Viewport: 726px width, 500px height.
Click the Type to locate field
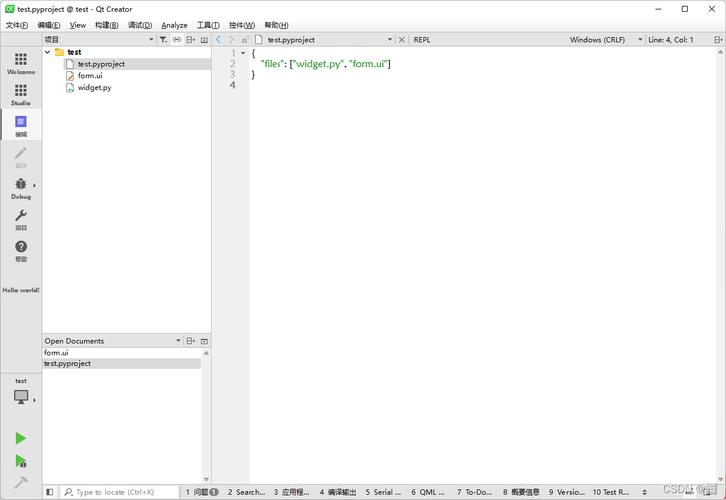(x=119, y=492)
